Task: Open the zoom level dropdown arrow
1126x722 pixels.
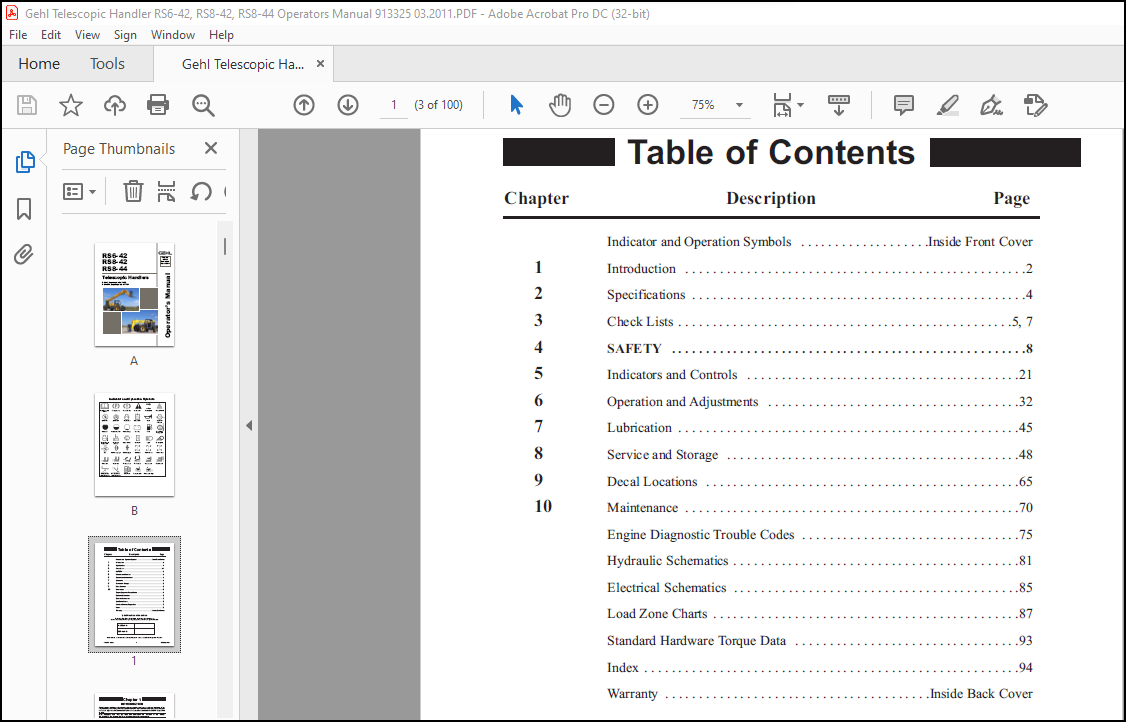Action: click(x=739, y=105)
